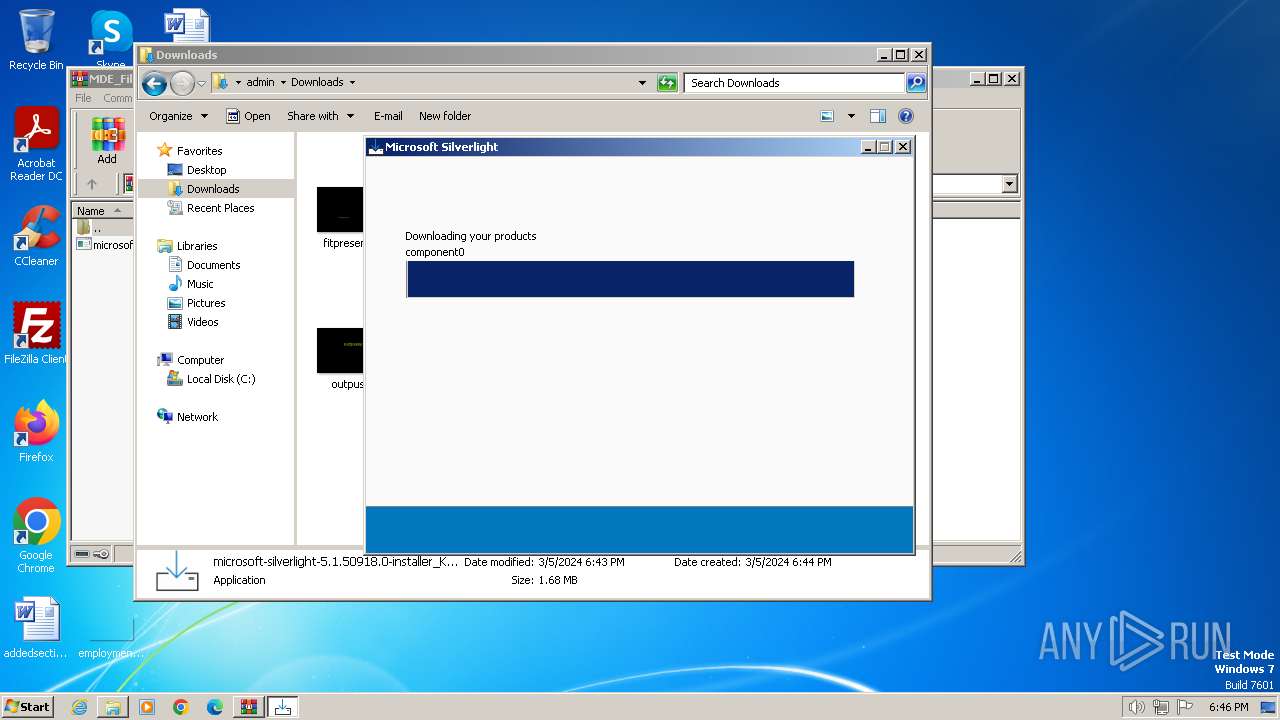
Task: Open addedsecti Word document on desktop
Action: pos(36,629)
